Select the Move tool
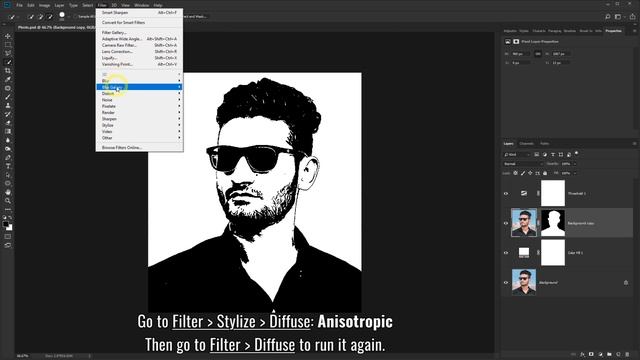640x360 pixels. point(8,36)
